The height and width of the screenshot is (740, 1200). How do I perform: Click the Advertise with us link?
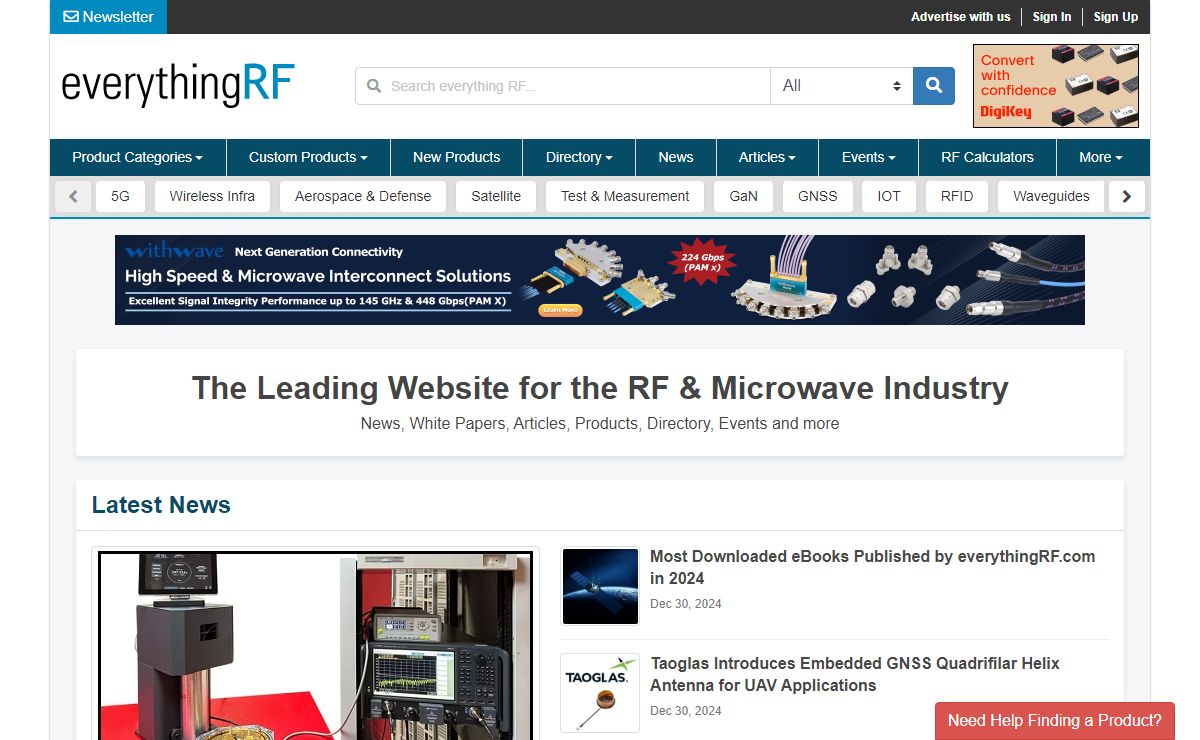tap(960, 17)
